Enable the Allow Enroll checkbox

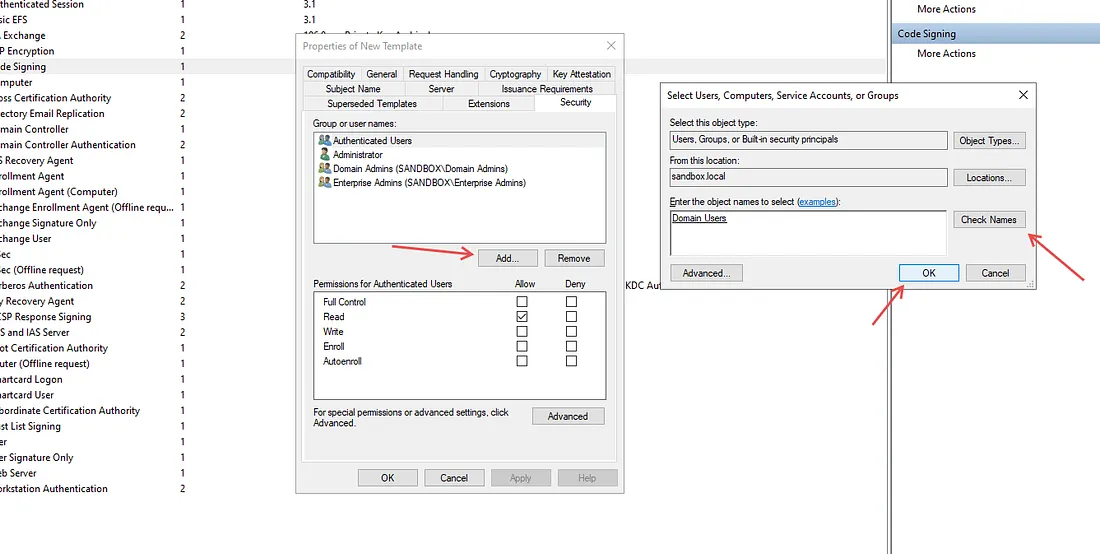pyautogui.click(x=522, y=346)
